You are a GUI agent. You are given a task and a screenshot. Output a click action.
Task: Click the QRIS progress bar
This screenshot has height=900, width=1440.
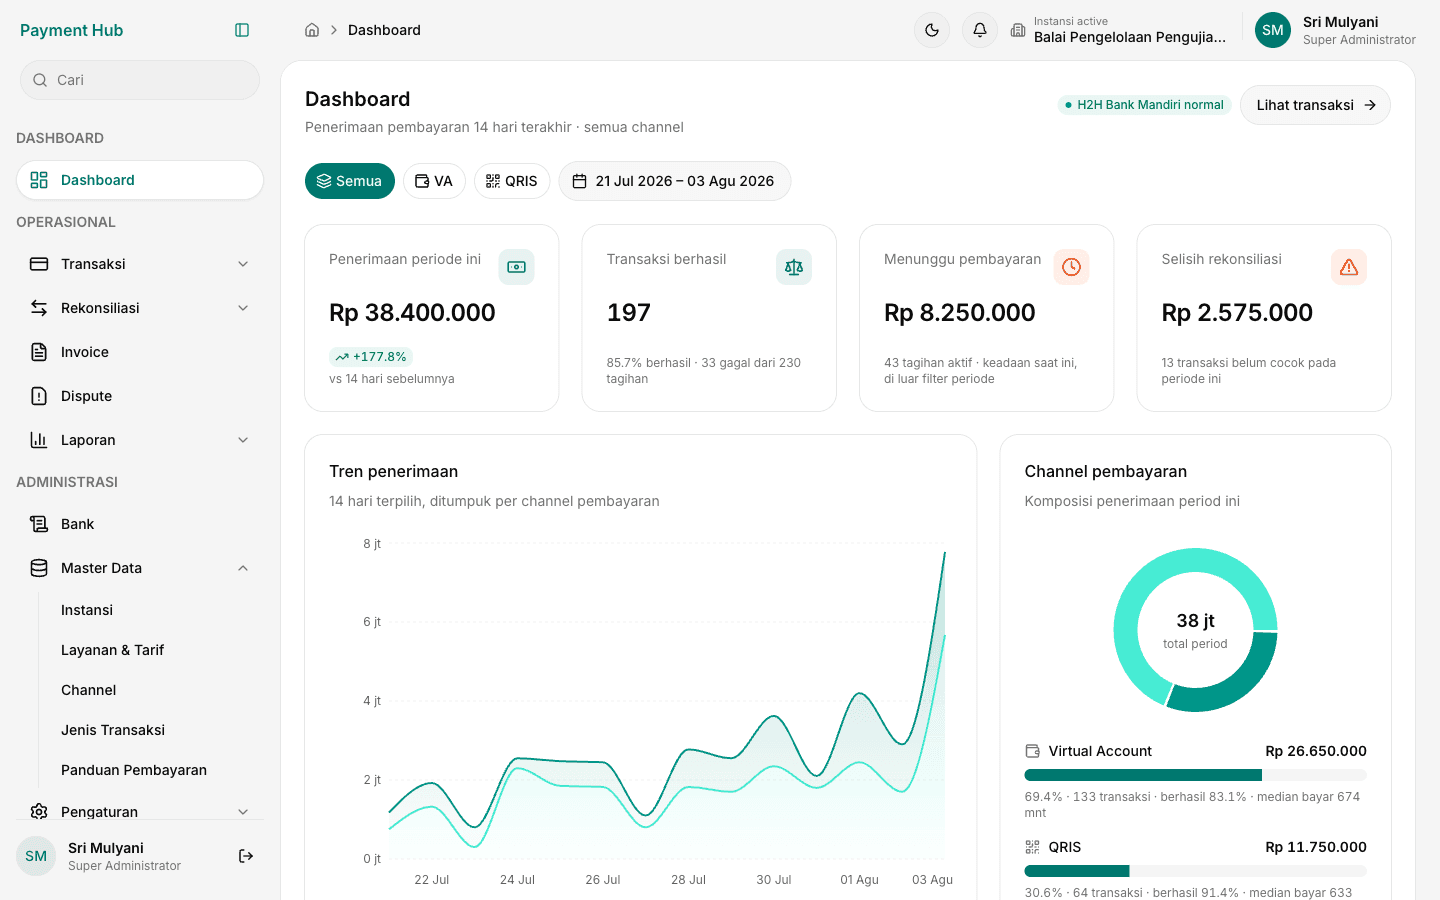coord(1195,871)
